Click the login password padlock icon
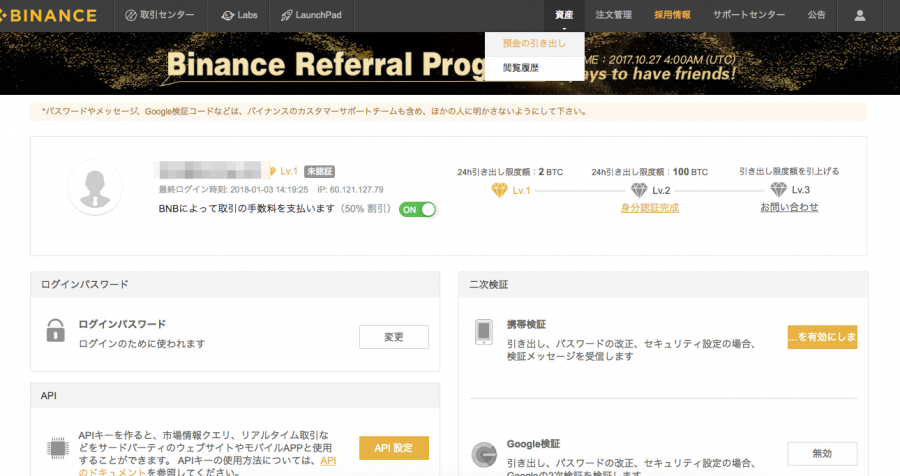The image size is (900, 476). (56, 331)
